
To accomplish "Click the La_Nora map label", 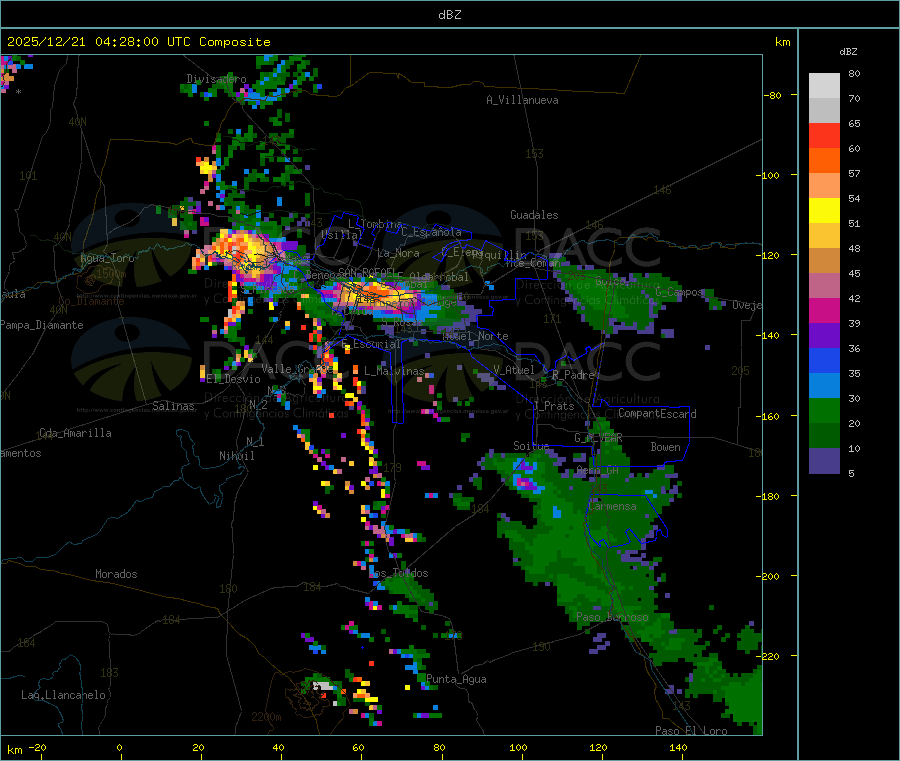I will (x=398, y=253).
